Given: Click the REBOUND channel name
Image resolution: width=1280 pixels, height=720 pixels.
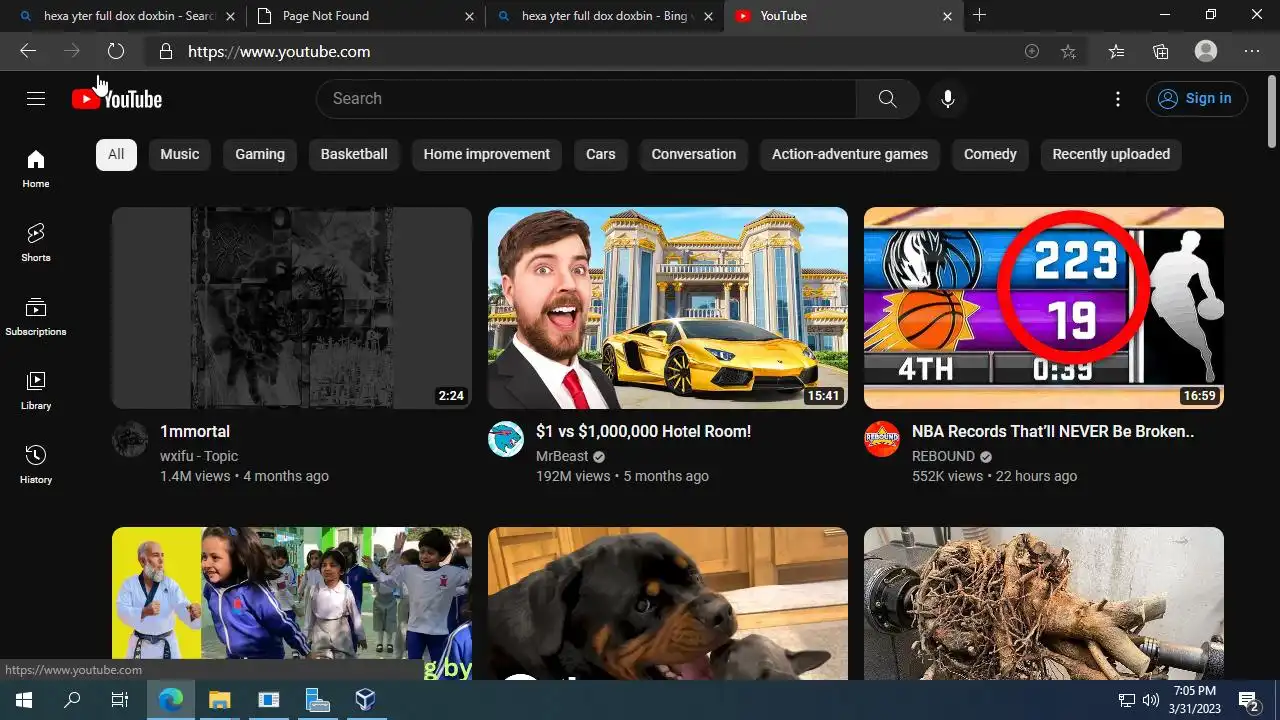Looking at the screenshot, I should (943, 456).
